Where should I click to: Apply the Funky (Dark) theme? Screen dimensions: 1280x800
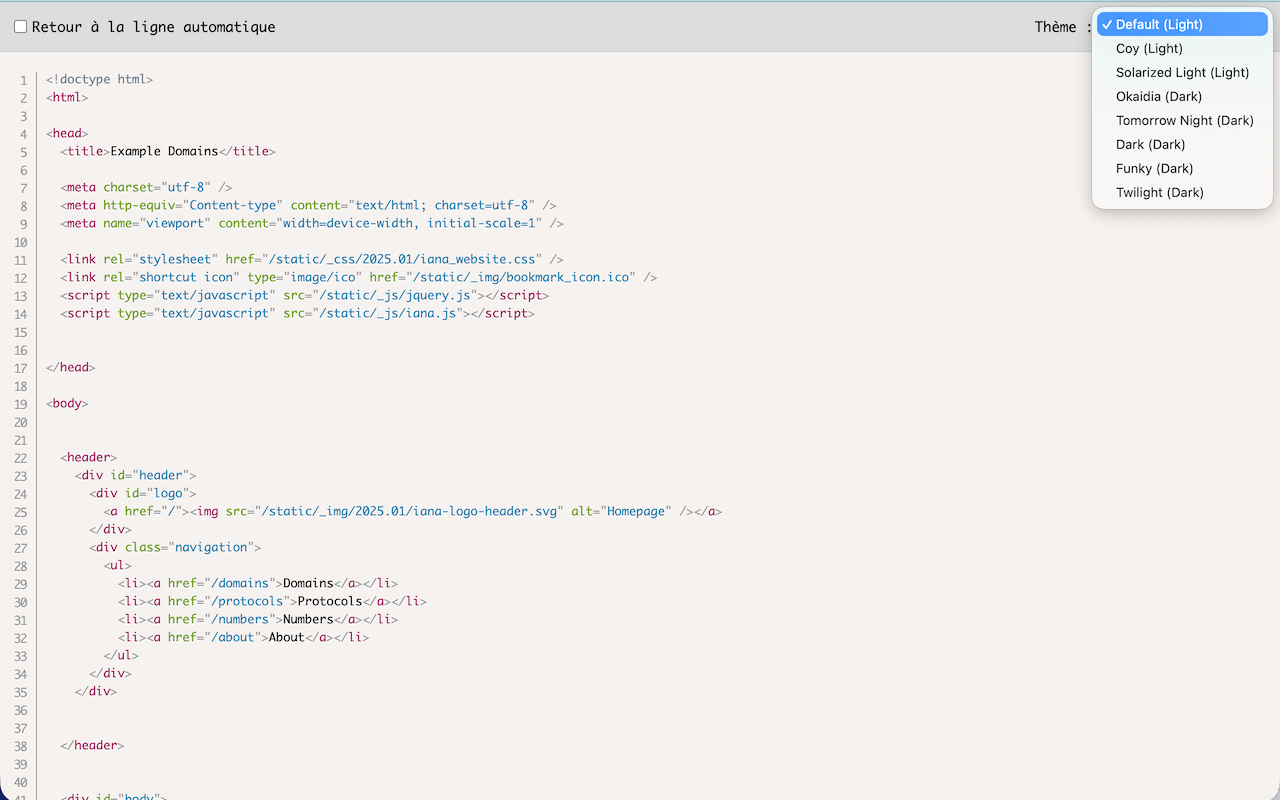click(x=1182, y=168)
